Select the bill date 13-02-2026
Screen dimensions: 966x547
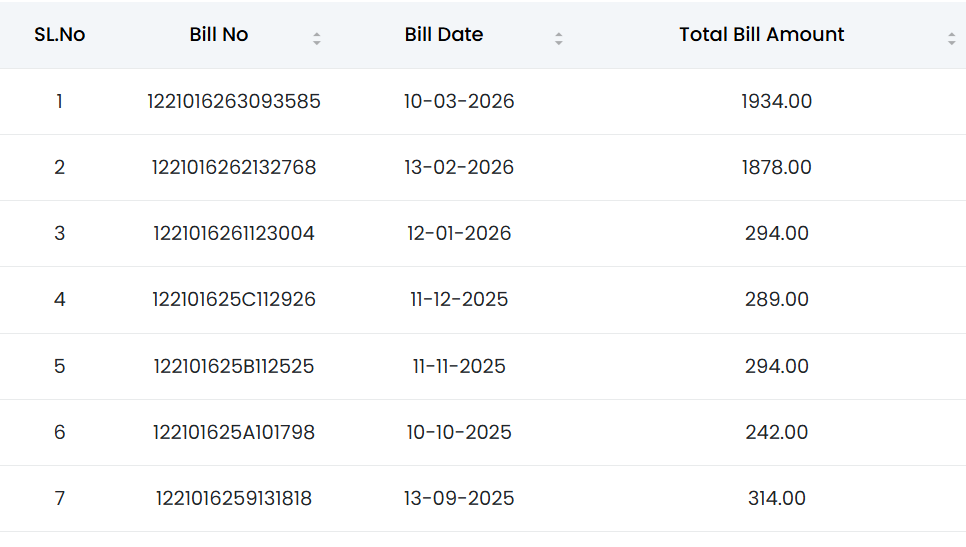(x=459, y=167)
